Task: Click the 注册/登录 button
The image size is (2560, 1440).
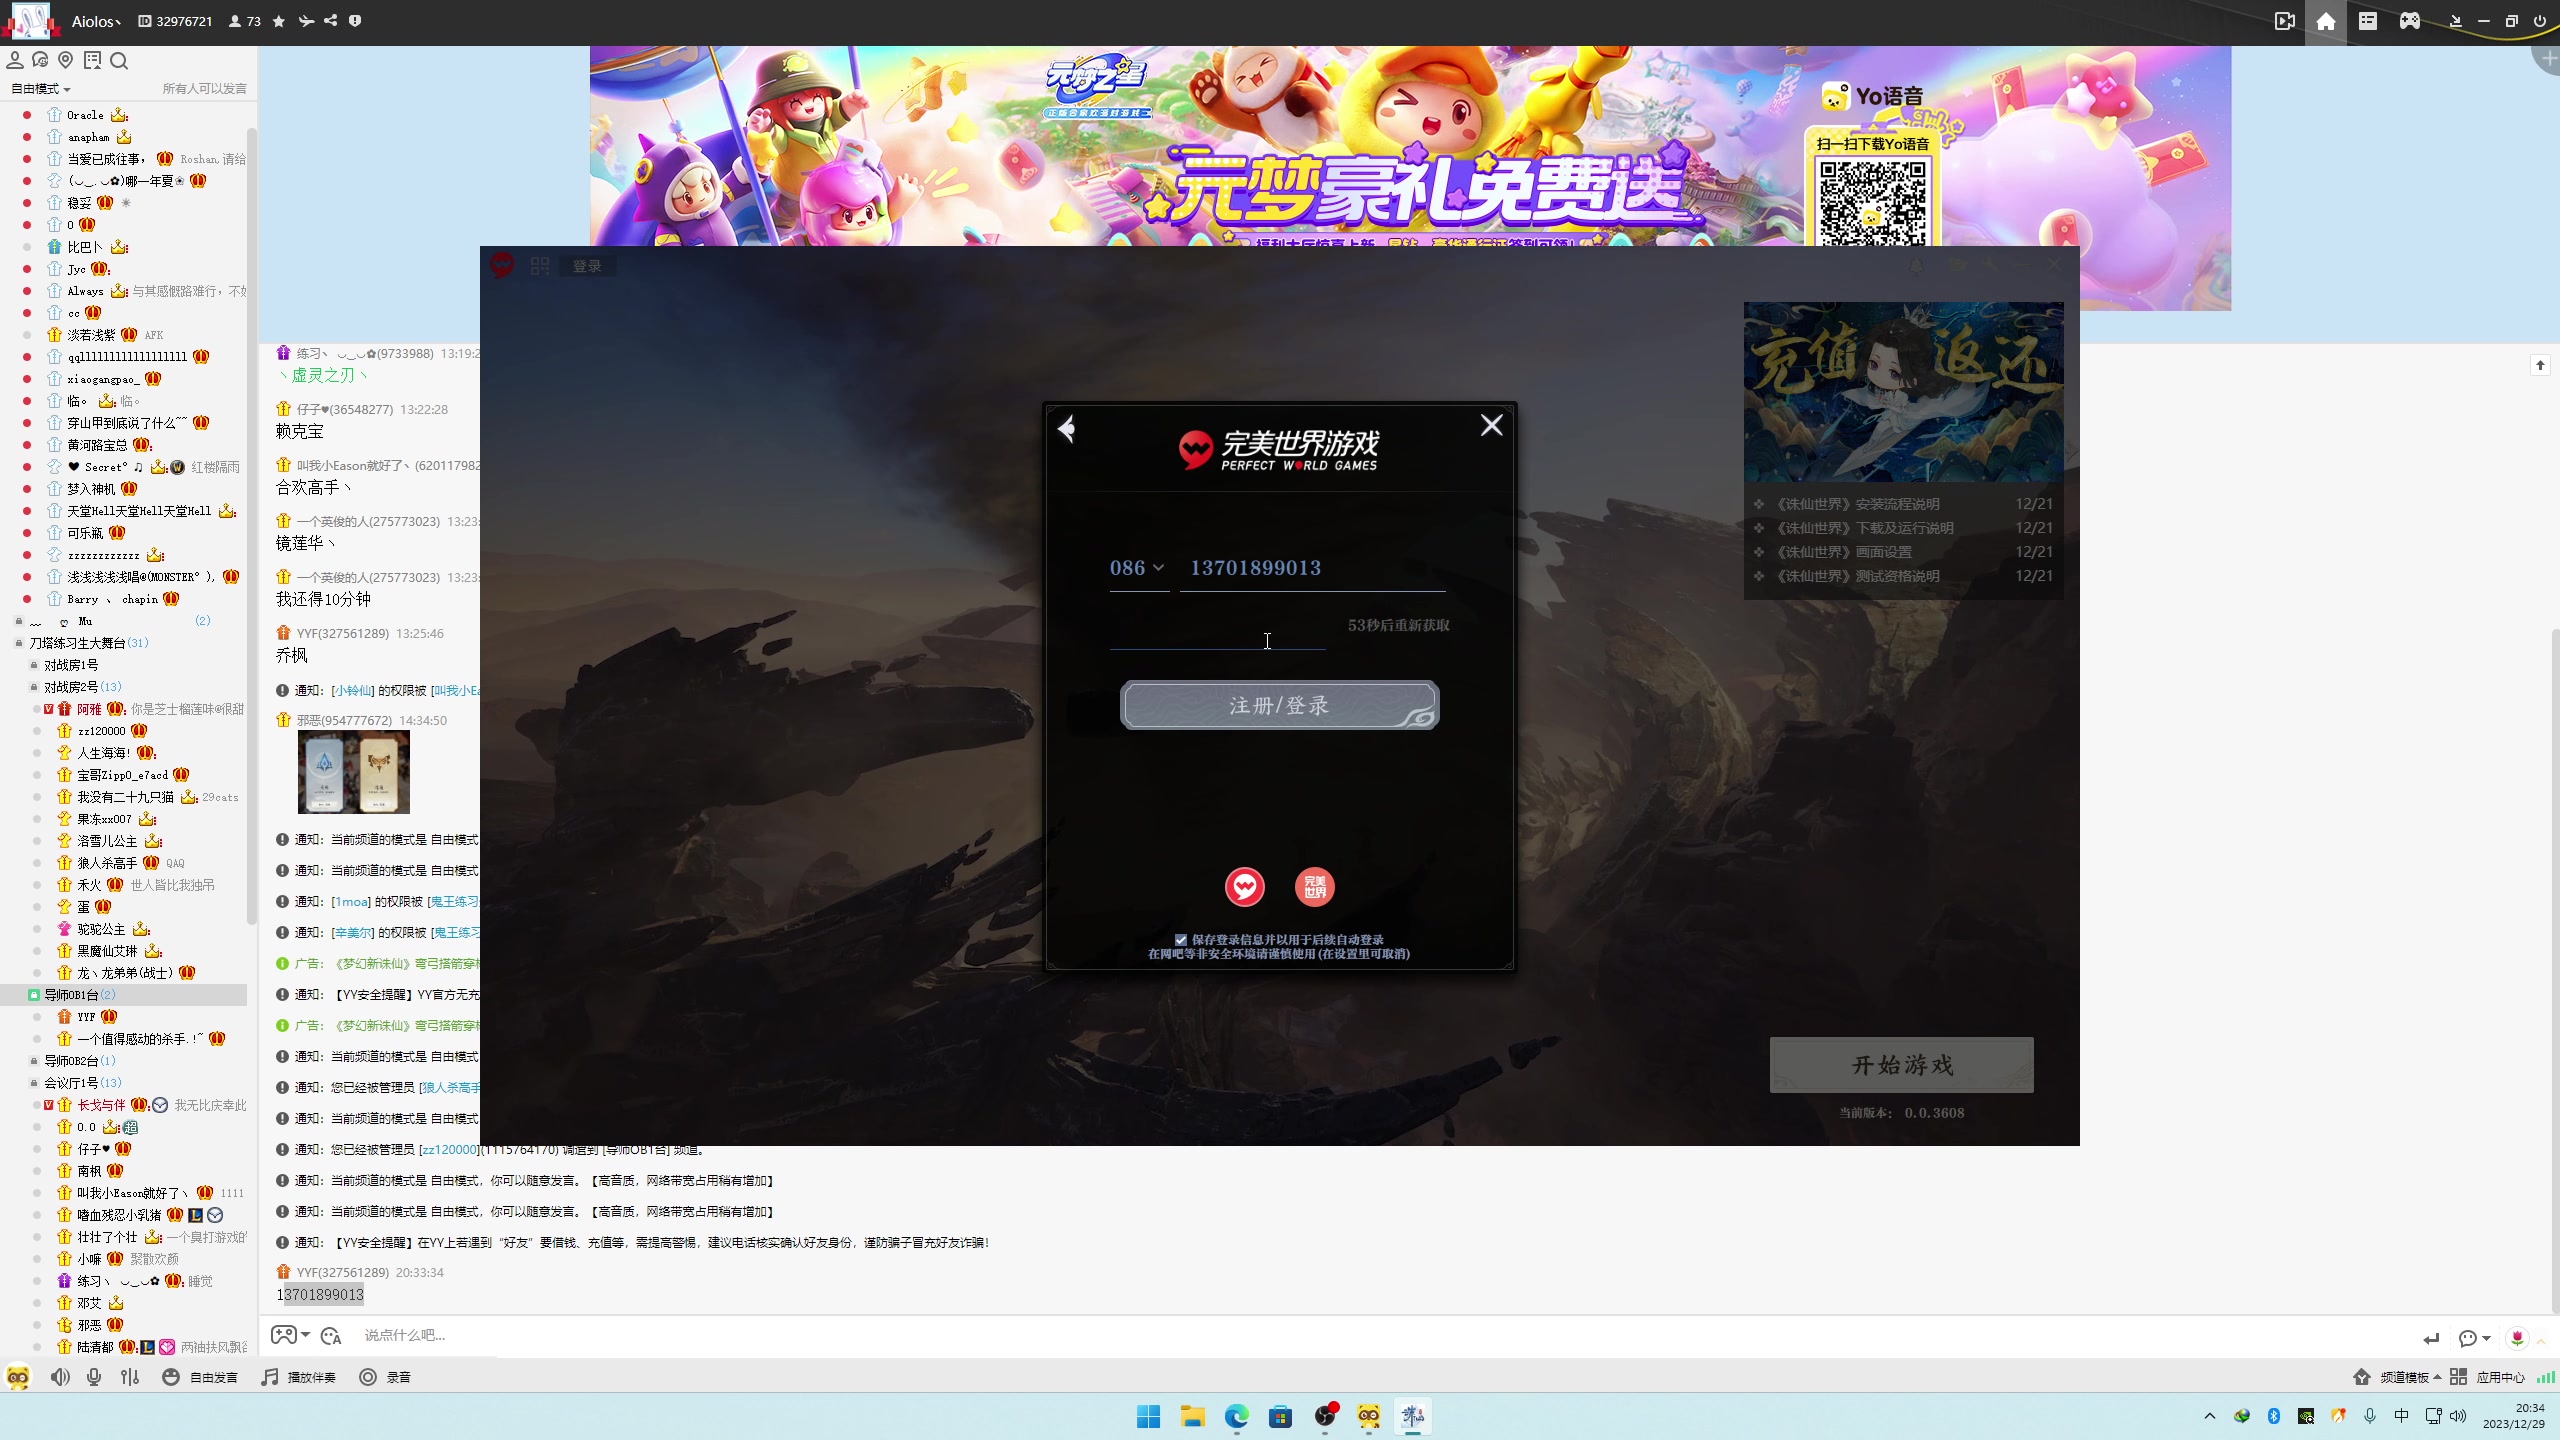Action: click(1280, 706)
